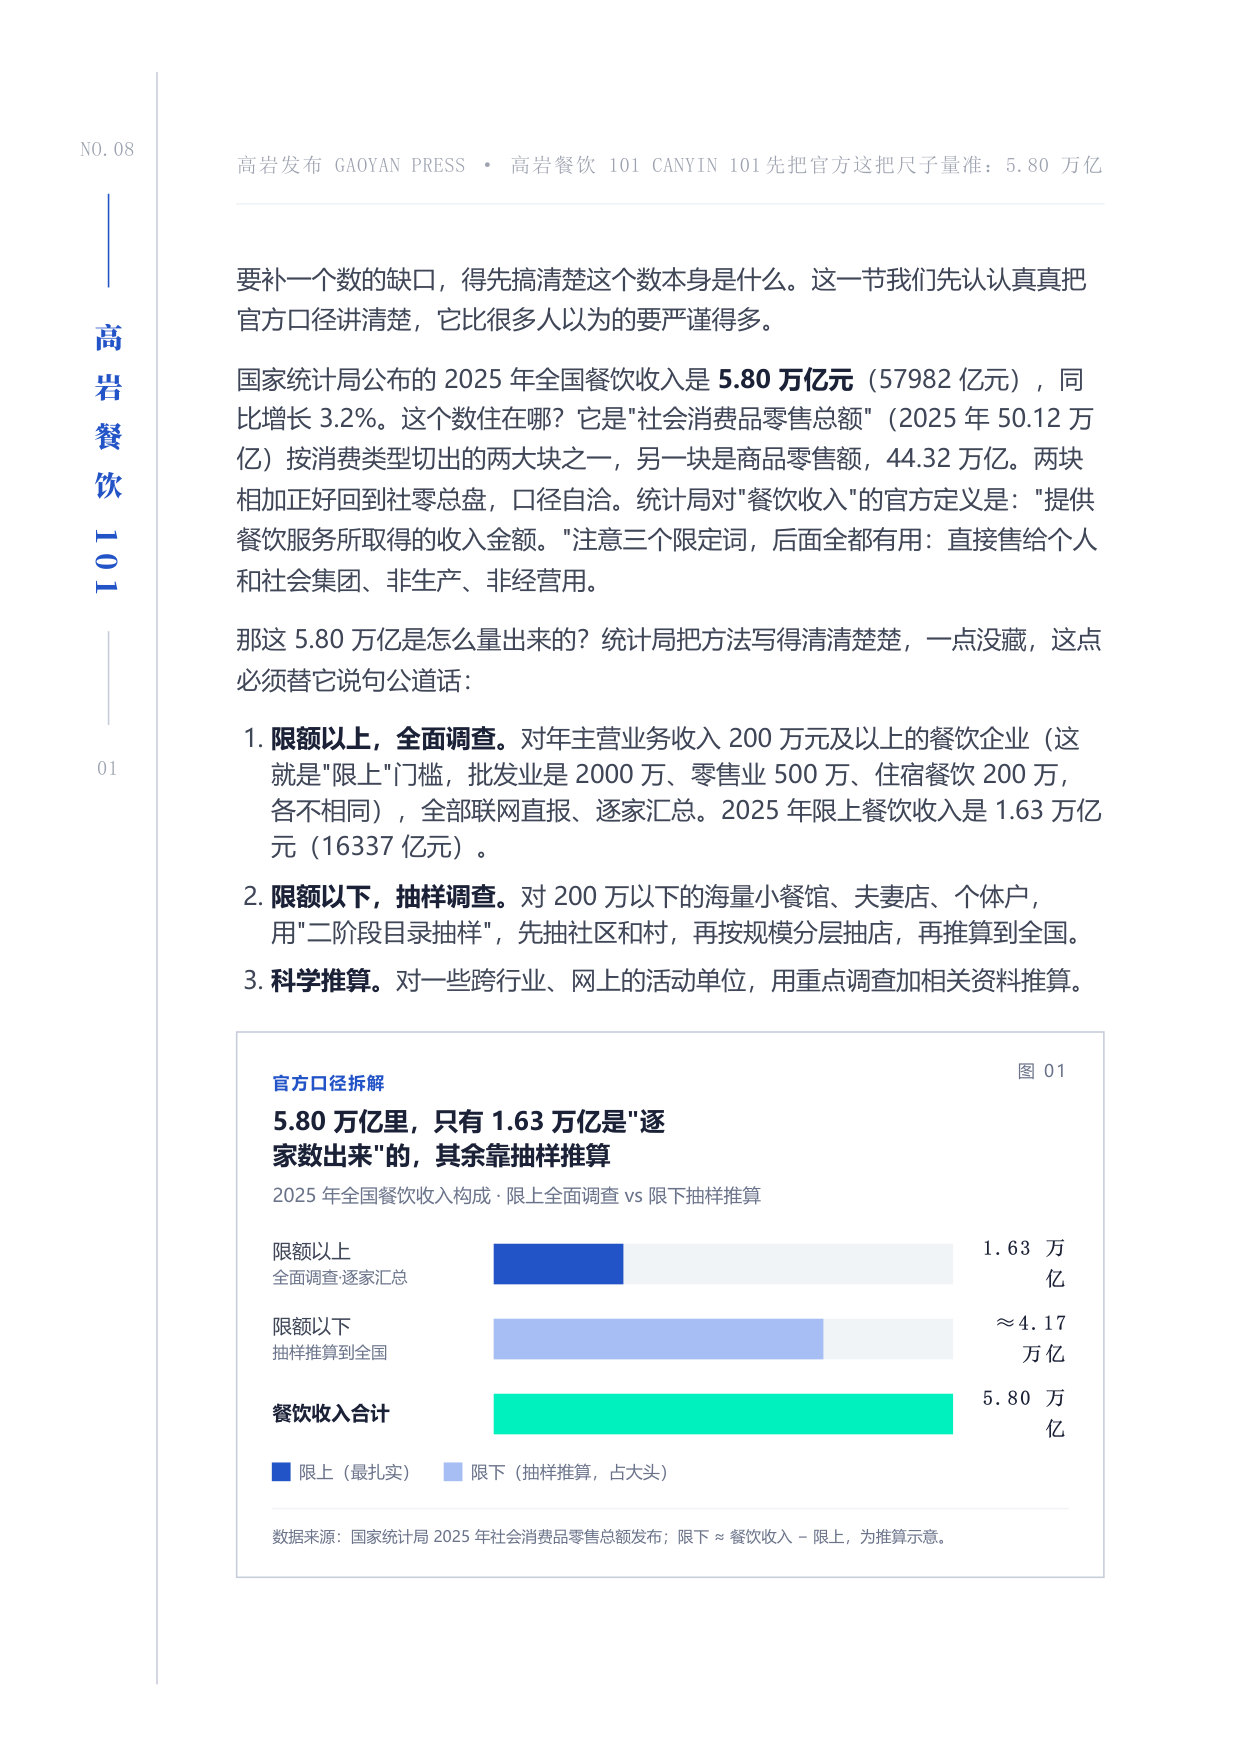Click bar value "1.63 万亿"

coord(1025,1264)
